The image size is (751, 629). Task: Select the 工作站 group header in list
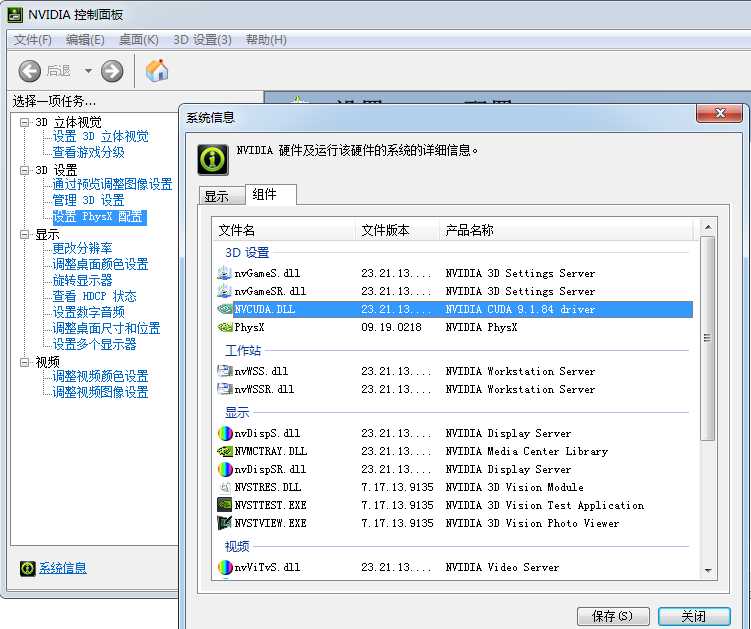click(243, 351)
